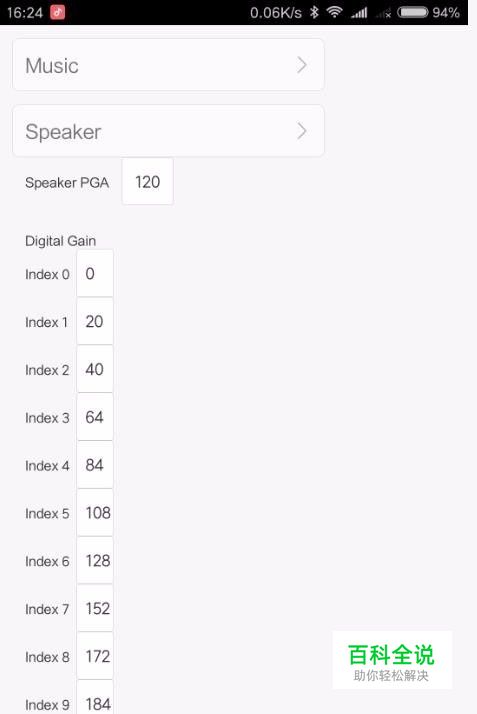Select the Index 5 field showing 108

click(95, 513)
